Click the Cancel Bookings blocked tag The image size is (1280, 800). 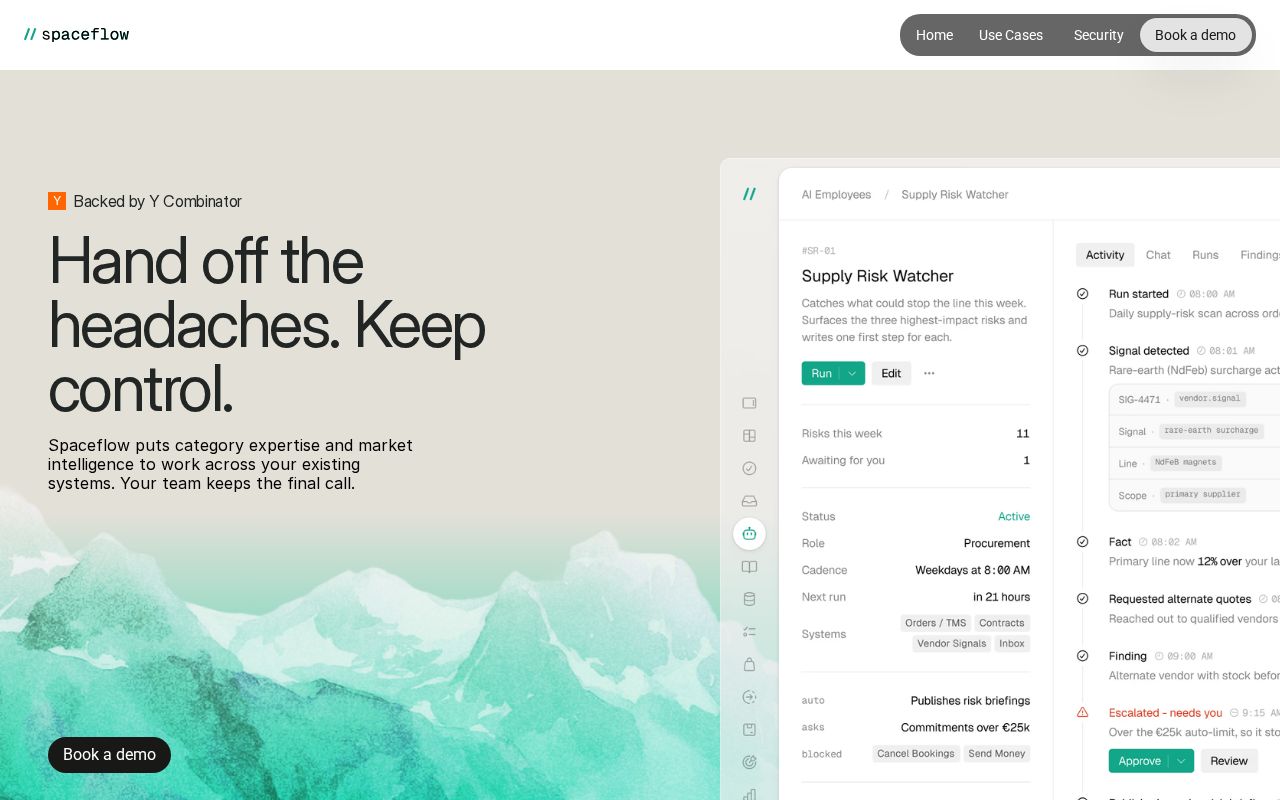pyautogui.click(x=916, y=754)
